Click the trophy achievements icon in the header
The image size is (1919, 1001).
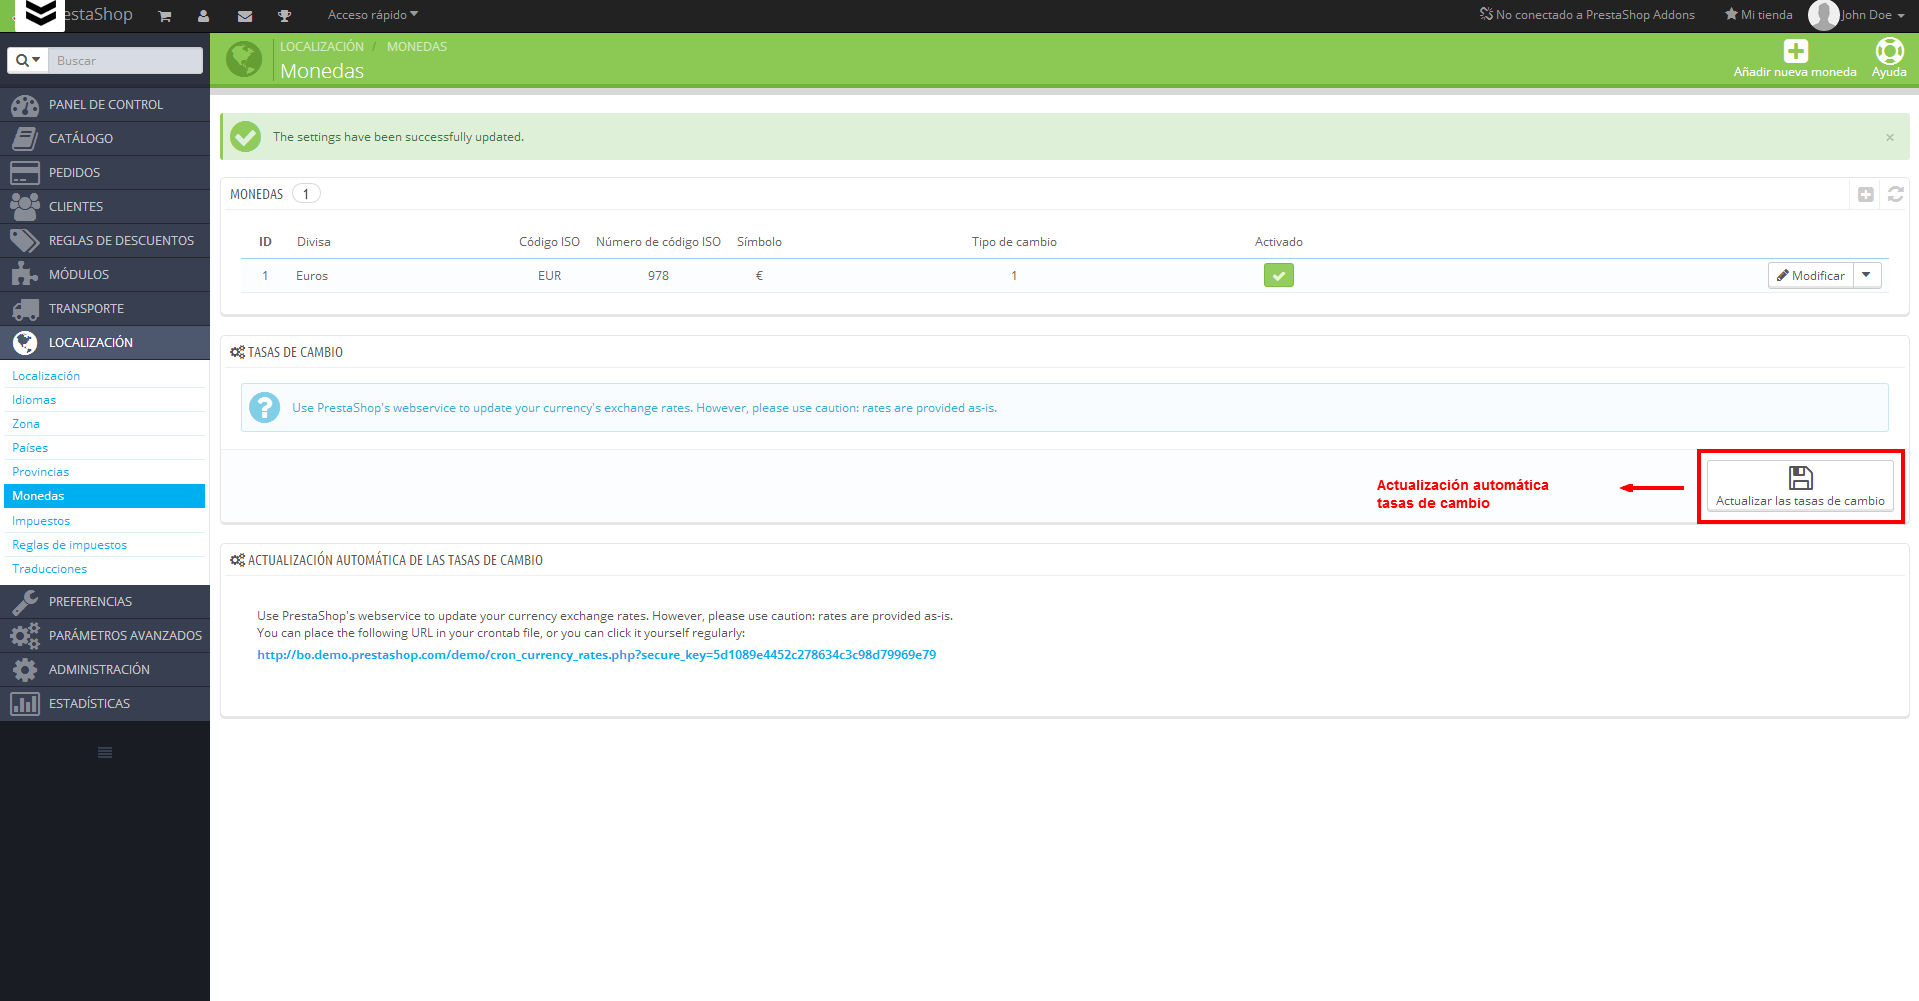[x=283, y=15]
